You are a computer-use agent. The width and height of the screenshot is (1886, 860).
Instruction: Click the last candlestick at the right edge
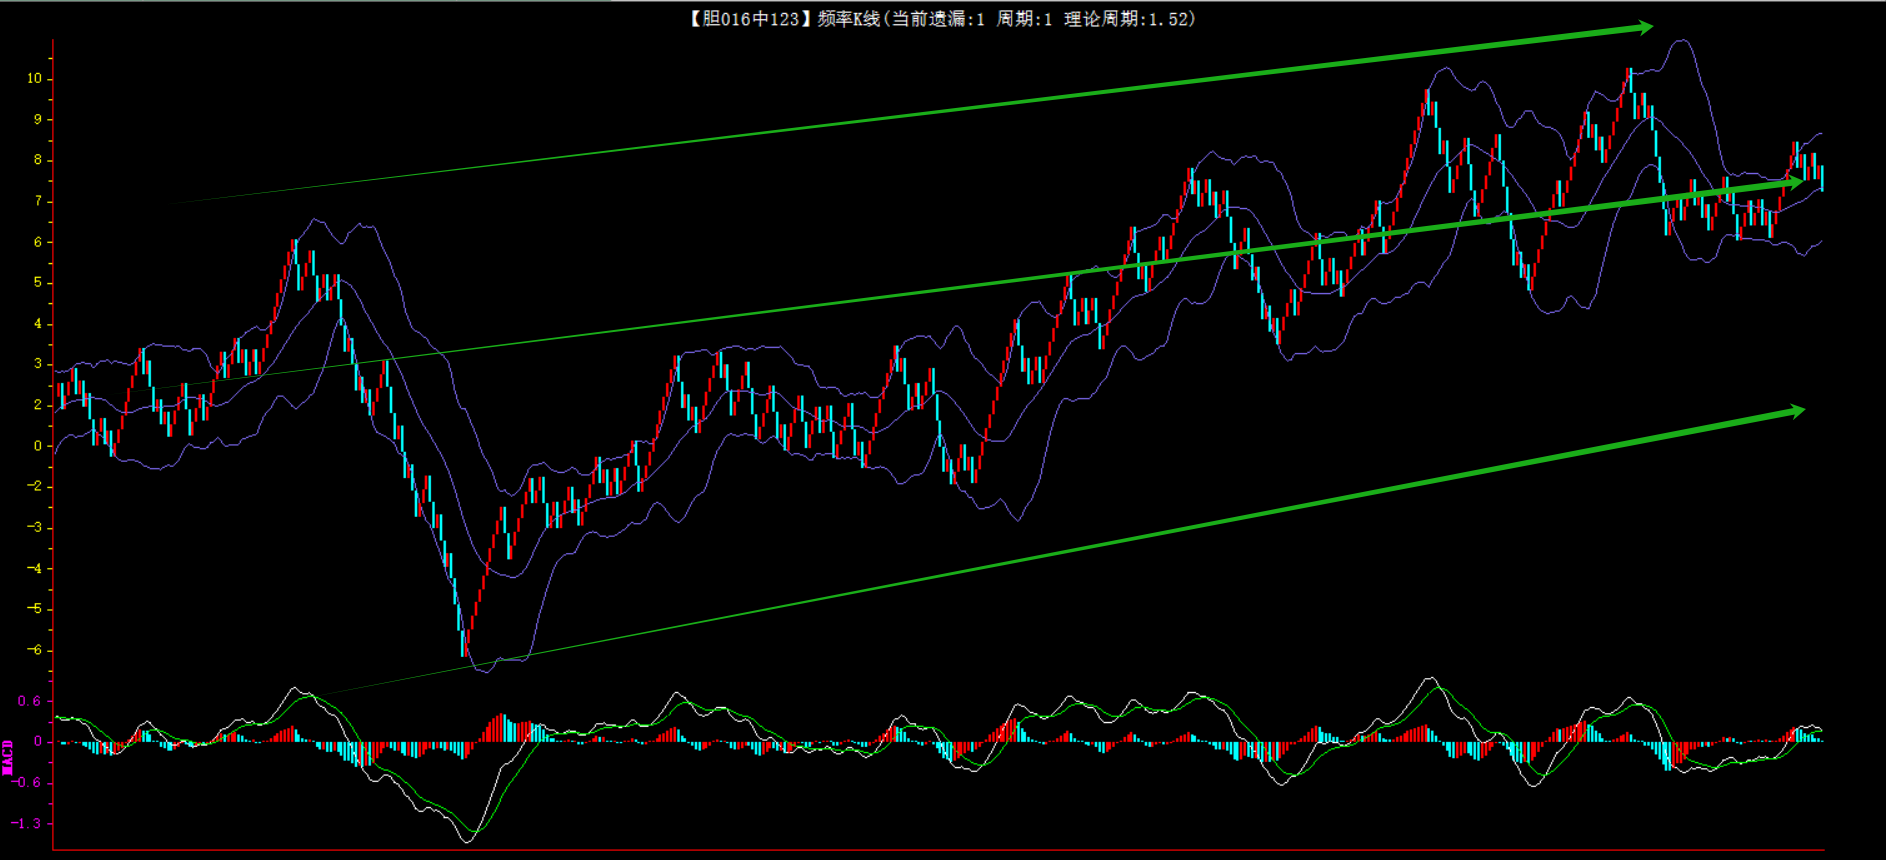1821,177
